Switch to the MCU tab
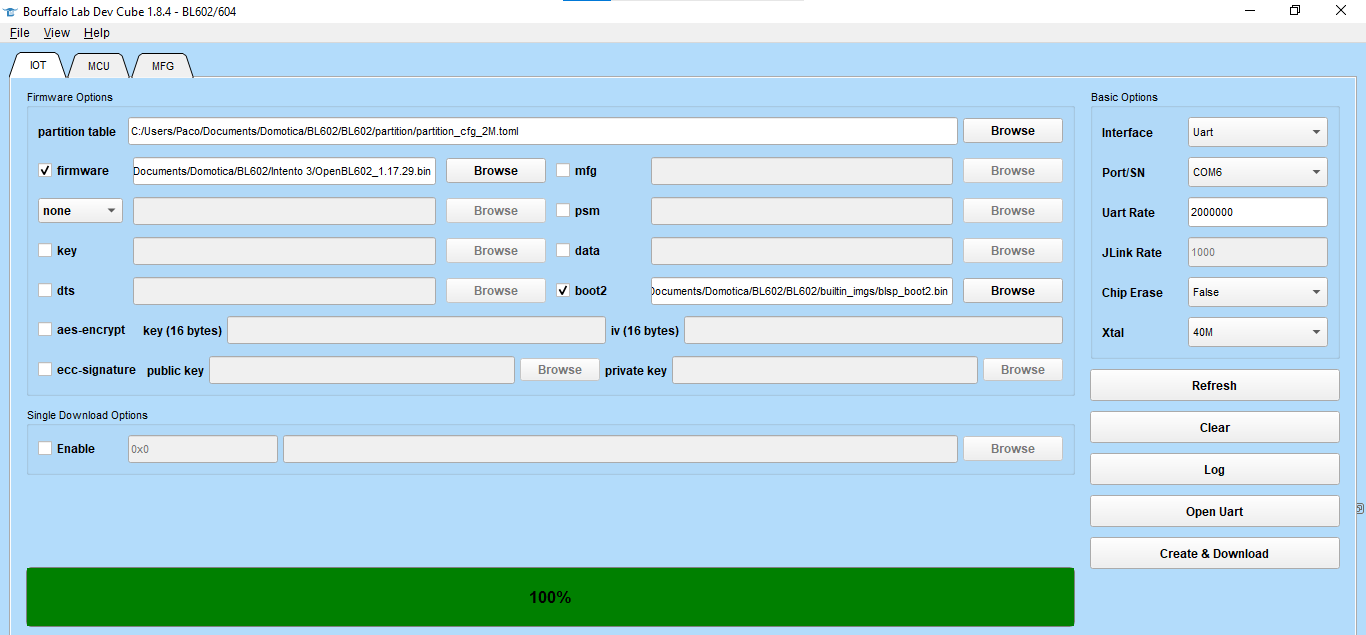Viewport: 1366px width, 635px height. [x=99, y=66]
